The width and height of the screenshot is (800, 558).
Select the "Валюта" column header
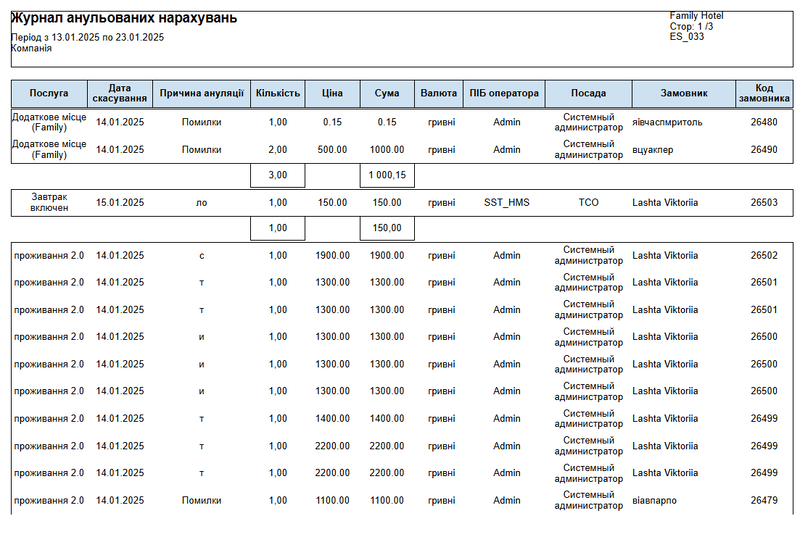pos(440,94)
